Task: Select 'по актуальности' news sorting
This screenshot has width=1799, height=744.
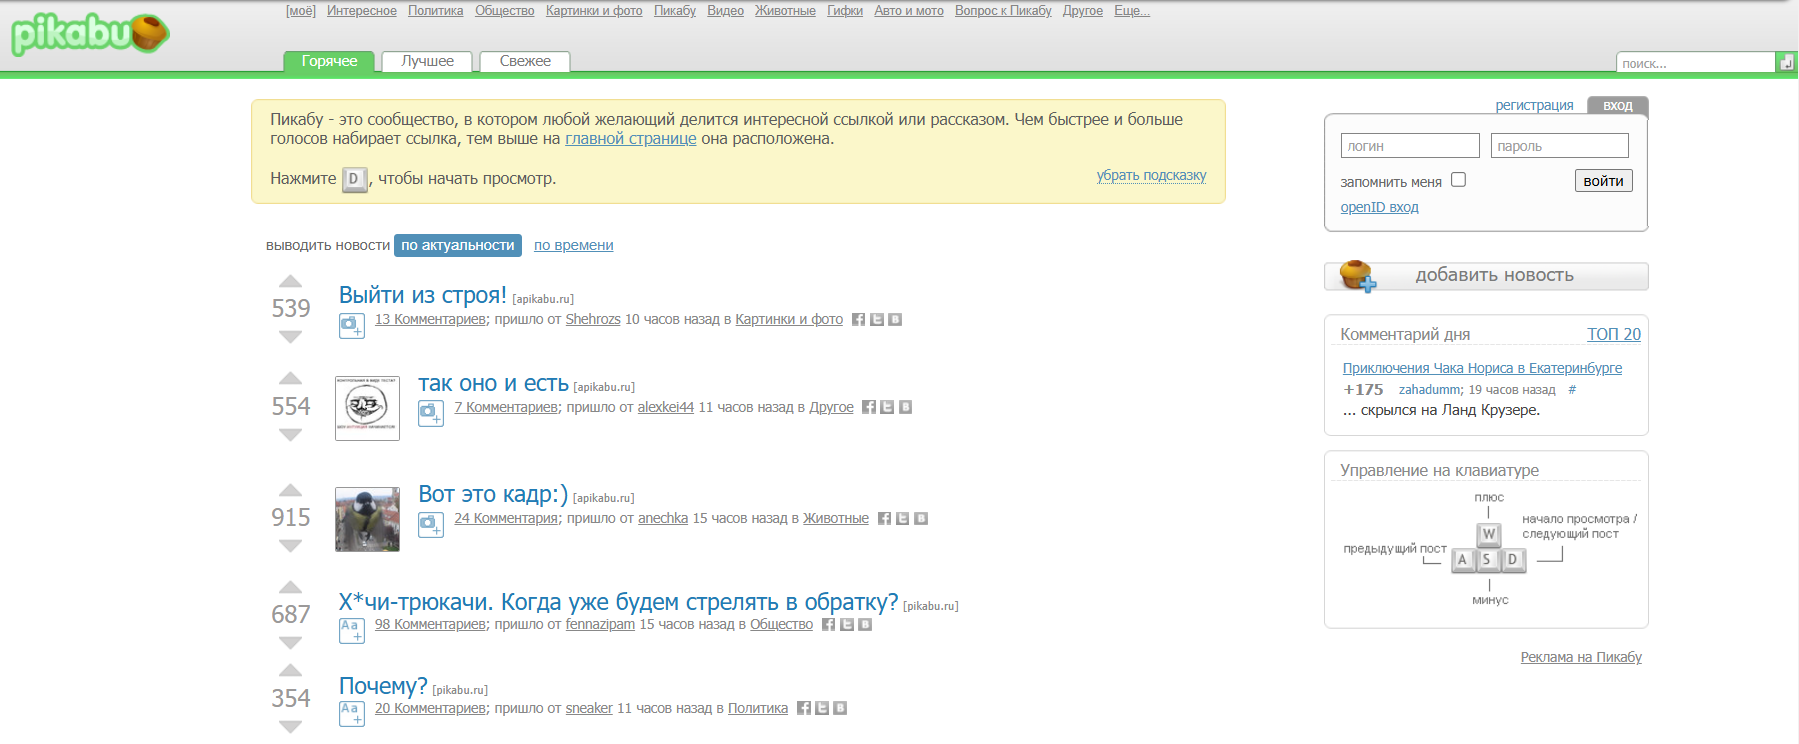Action: tap(458, 246)
